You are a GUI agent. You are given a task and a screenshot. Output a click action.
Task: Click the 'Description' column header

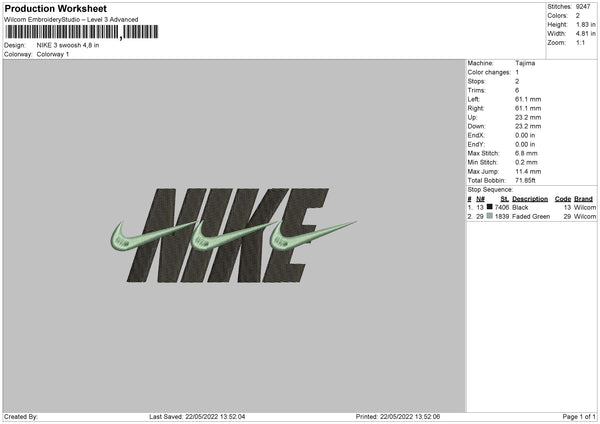point(530,199)
